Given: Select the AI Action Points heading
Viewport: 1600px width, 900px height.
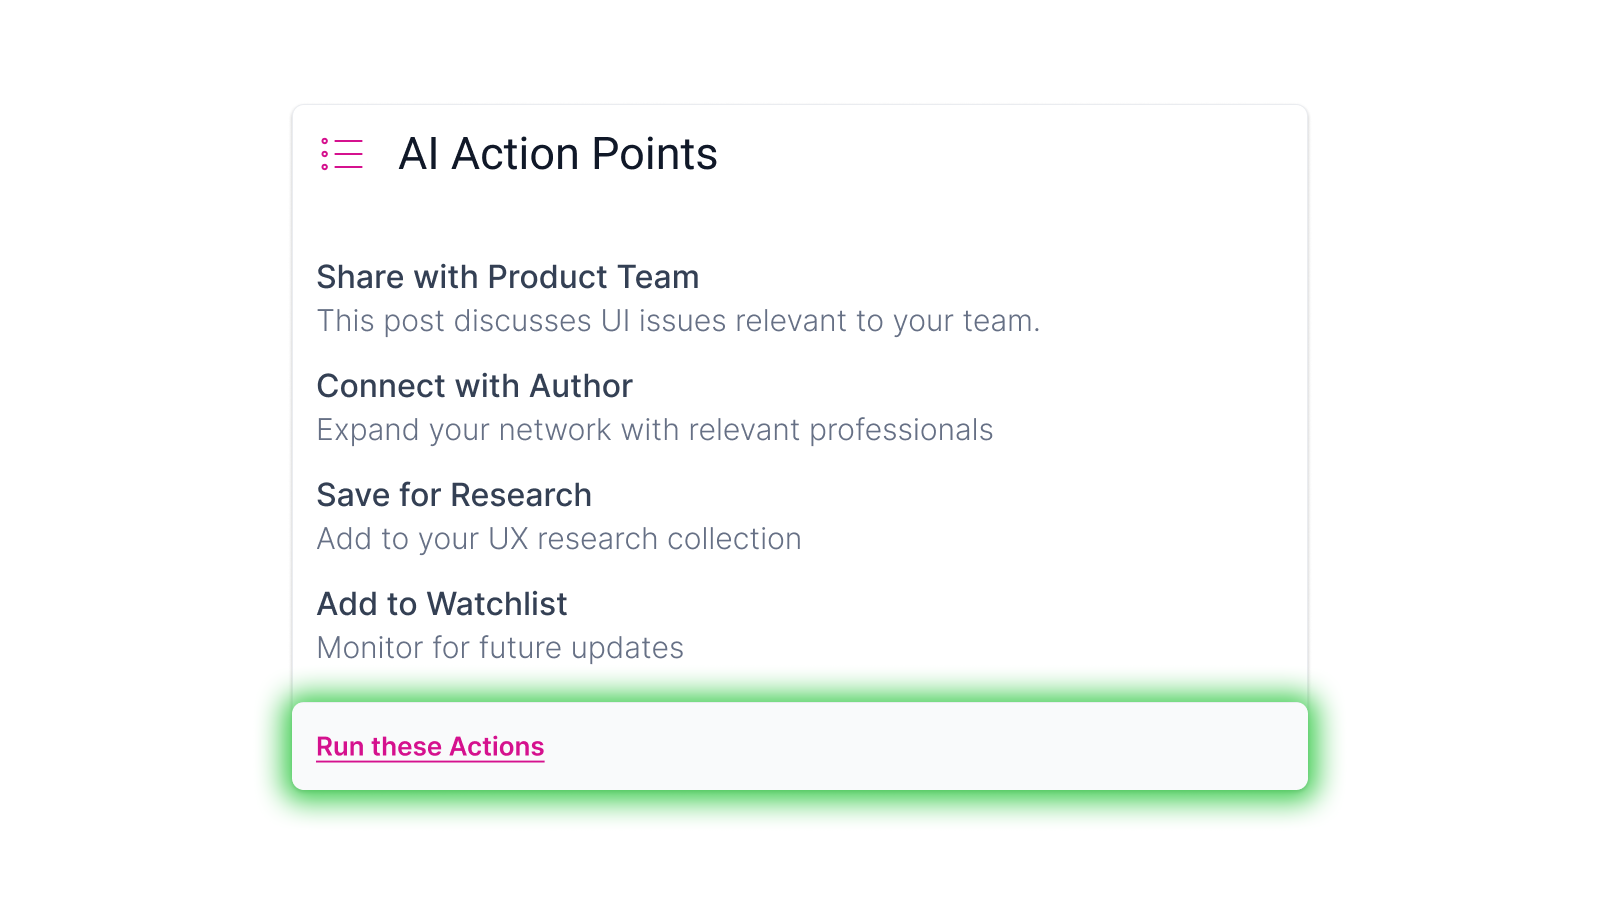Looking at the screenshot, I should pos(558,154).
